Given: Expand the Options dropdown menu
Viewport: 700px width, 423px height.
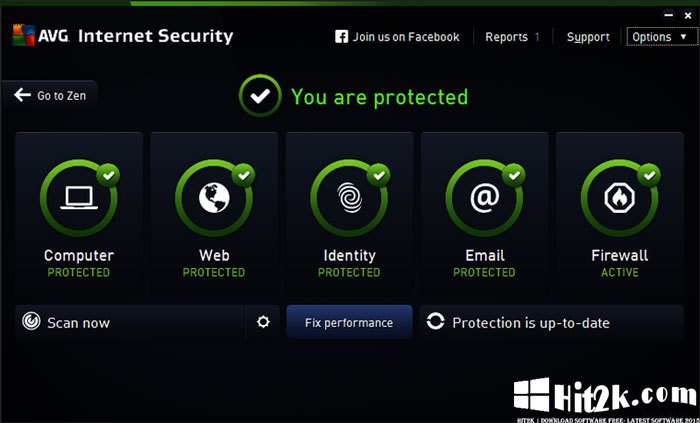Looking at the screenshot, I should (656, 37).
